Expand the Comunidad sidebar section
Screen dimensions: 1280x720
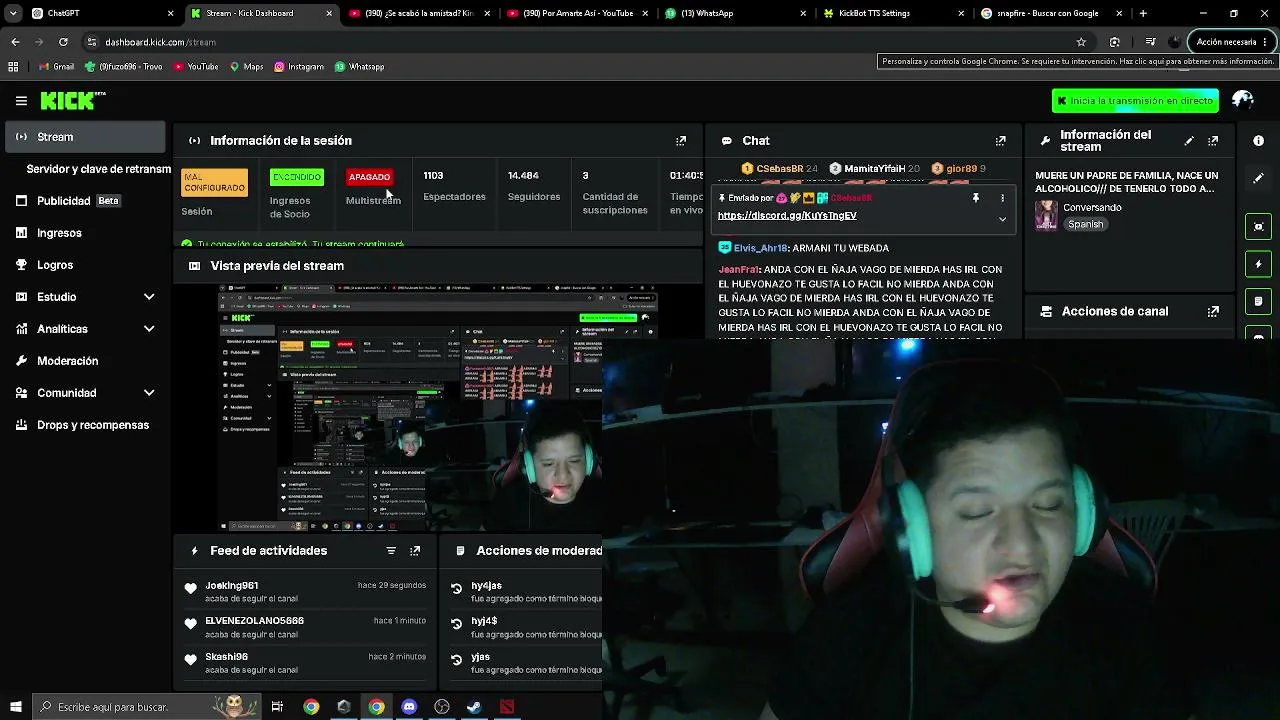(x=149, y=393)
